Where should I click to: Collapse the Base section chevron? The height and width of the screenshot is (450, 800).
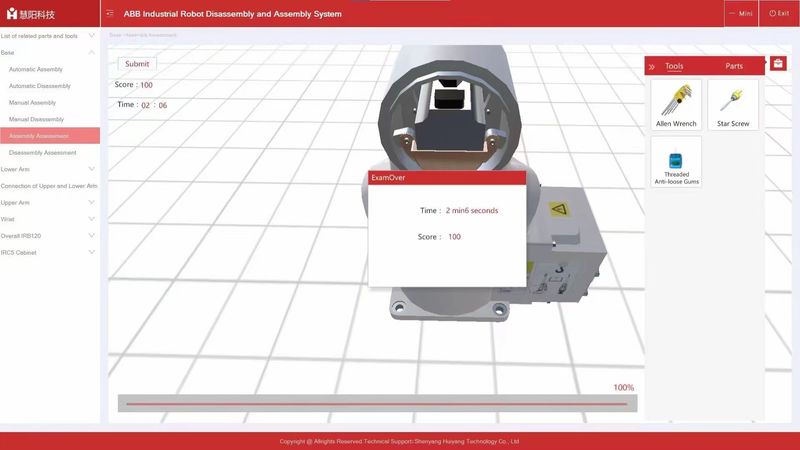[x=91, y=52]
